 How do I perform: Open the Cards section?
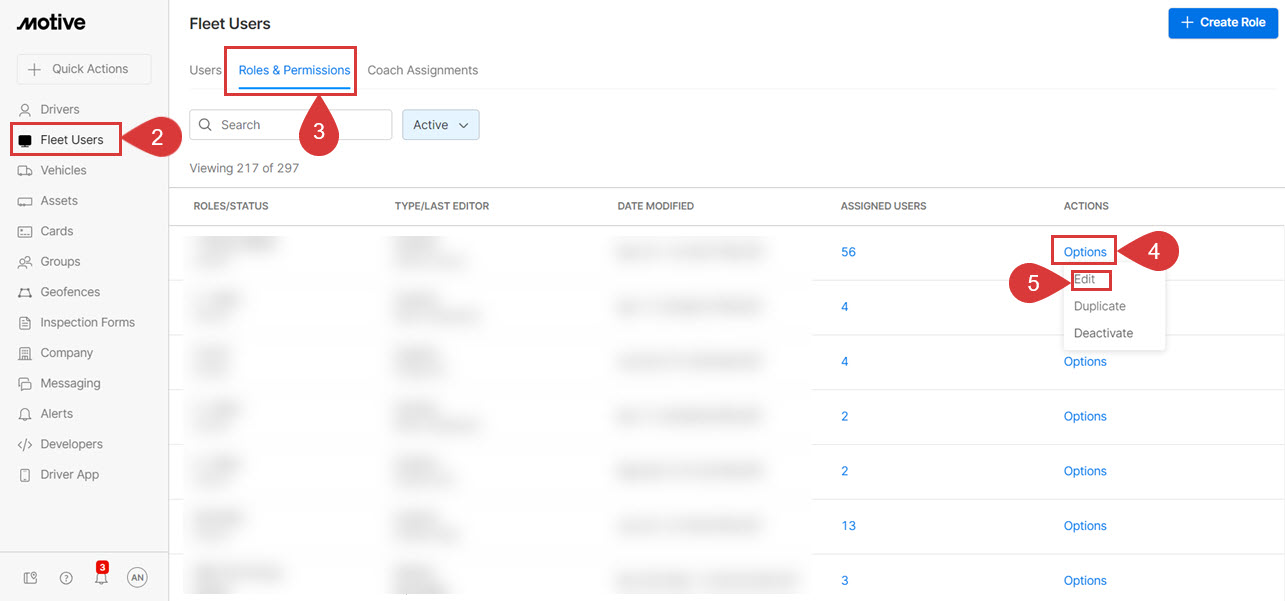[56, 230]
